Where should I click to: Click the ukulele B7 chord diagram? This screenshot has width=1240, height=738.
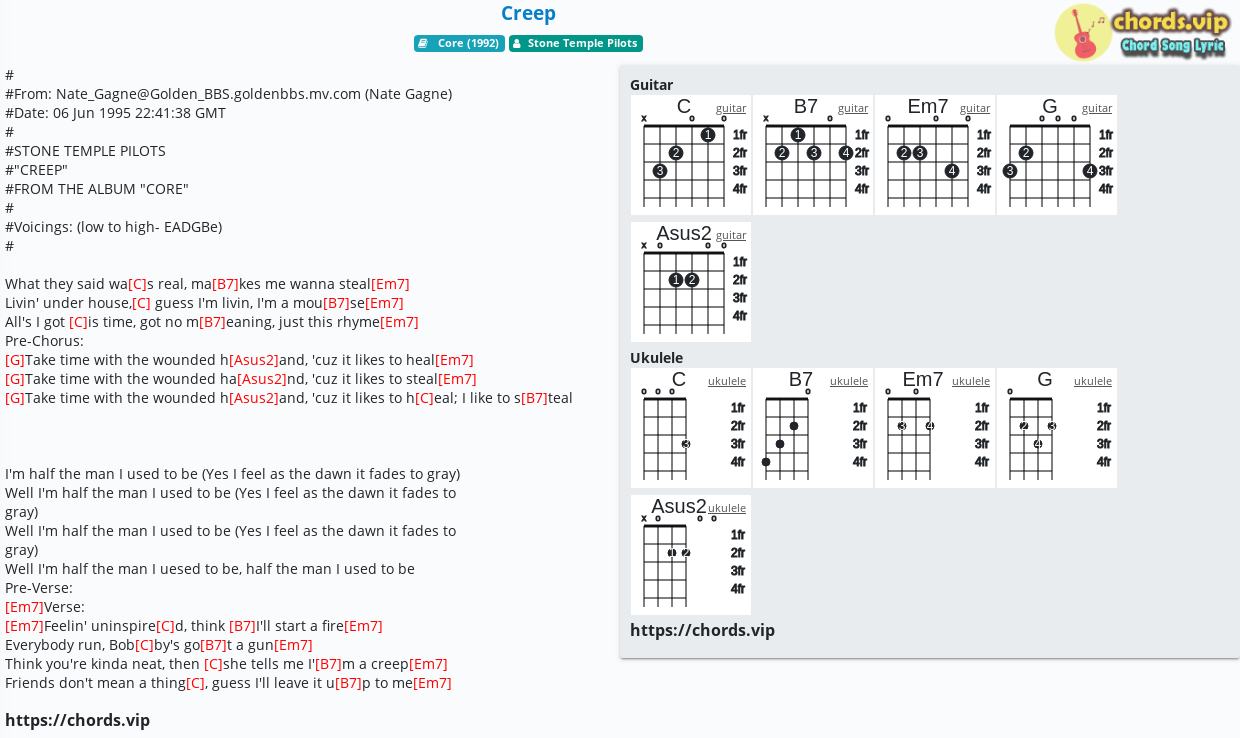tap(813, 428)
